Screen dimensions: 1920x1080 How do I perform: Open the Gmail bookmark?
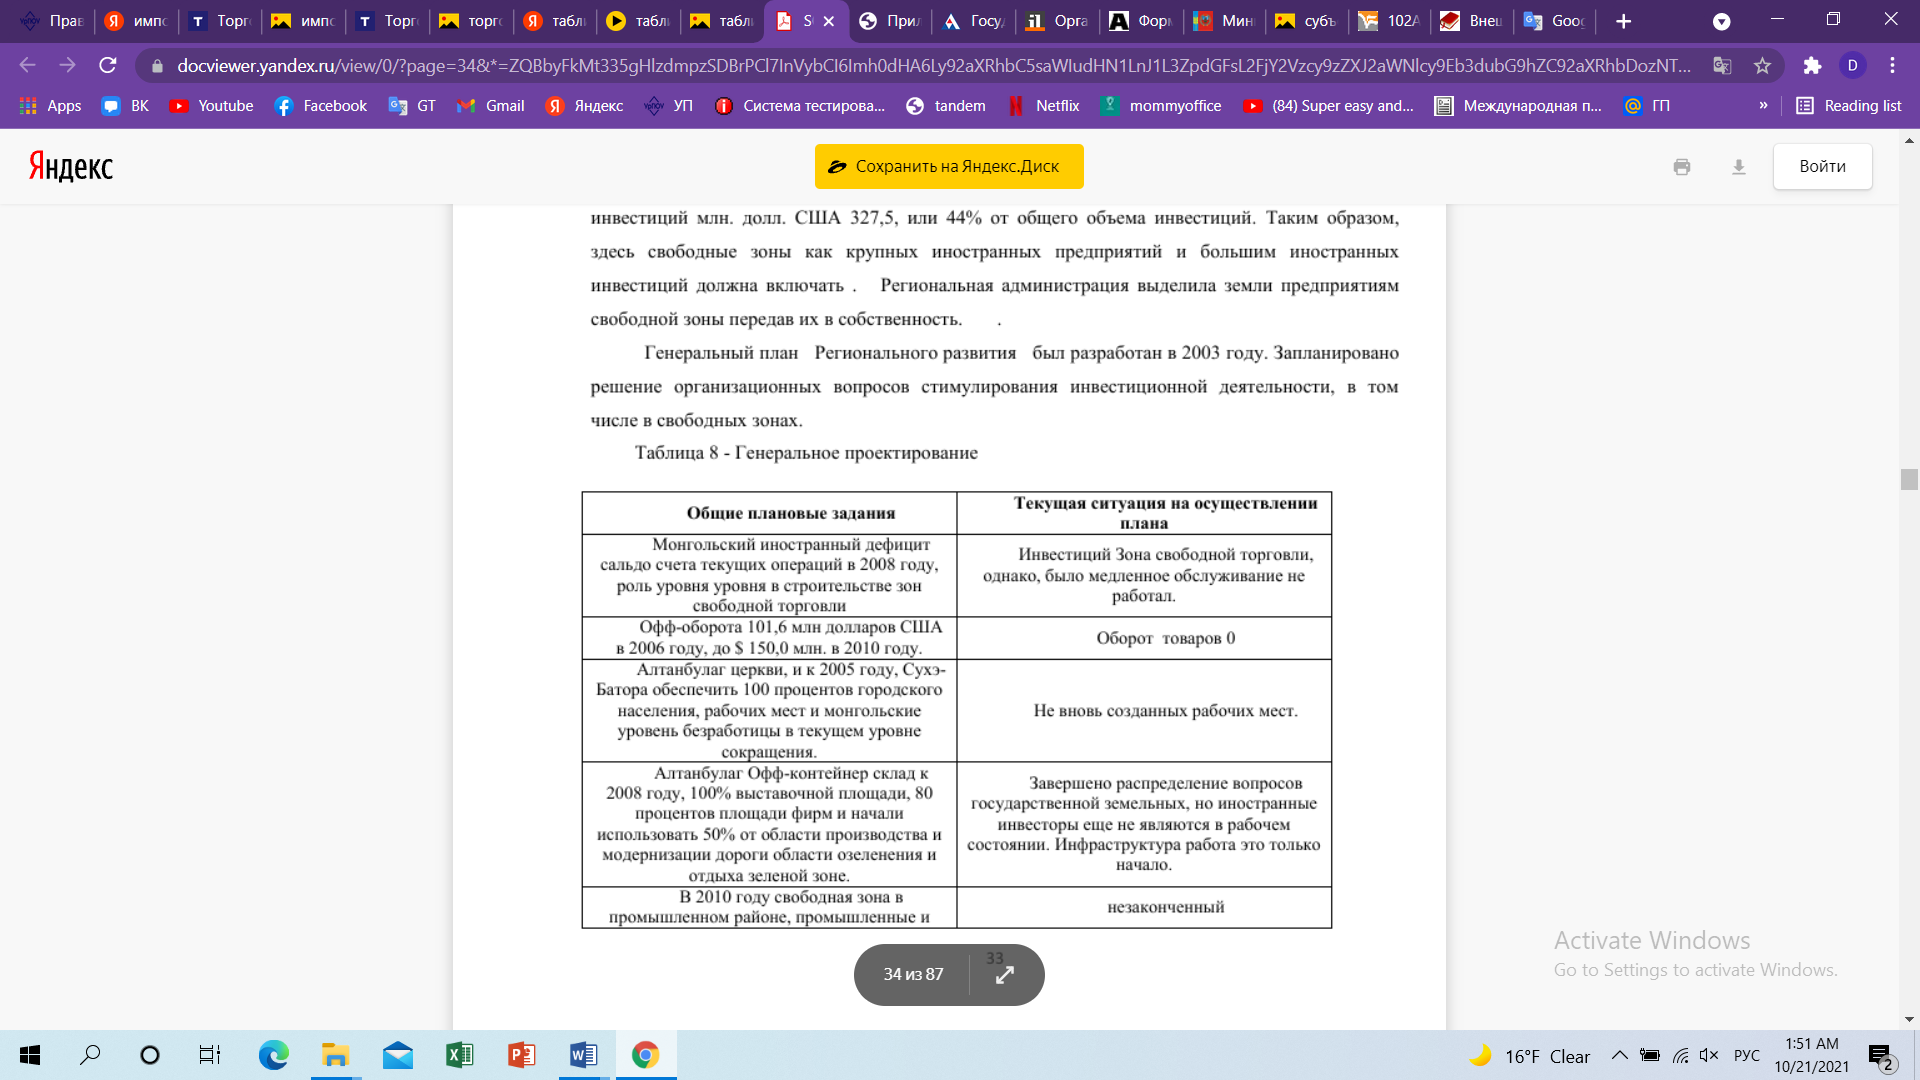point(490,106)
